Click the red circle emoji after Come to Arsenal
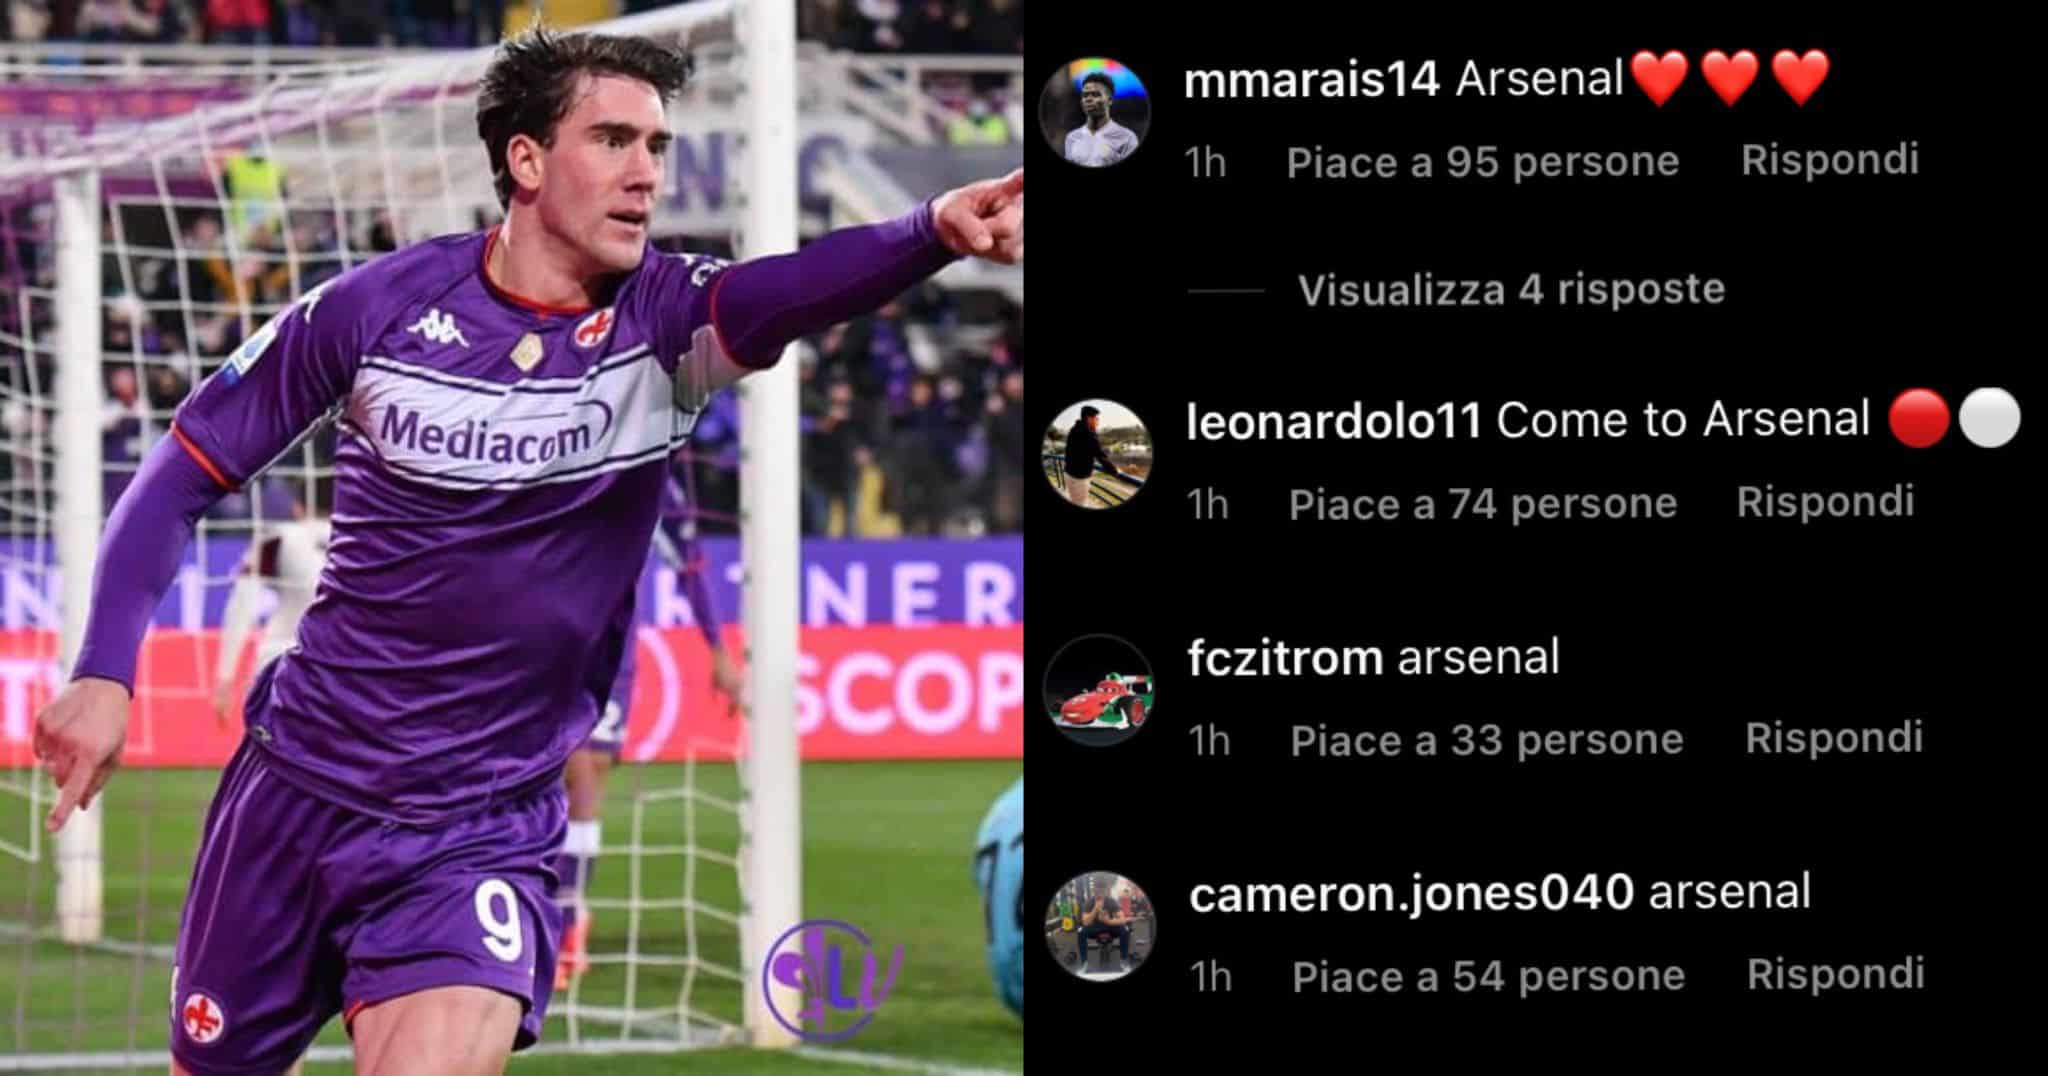The width and height of the screenshot is (2048, 1076). pyautogui.click(x=1919, y=420)
